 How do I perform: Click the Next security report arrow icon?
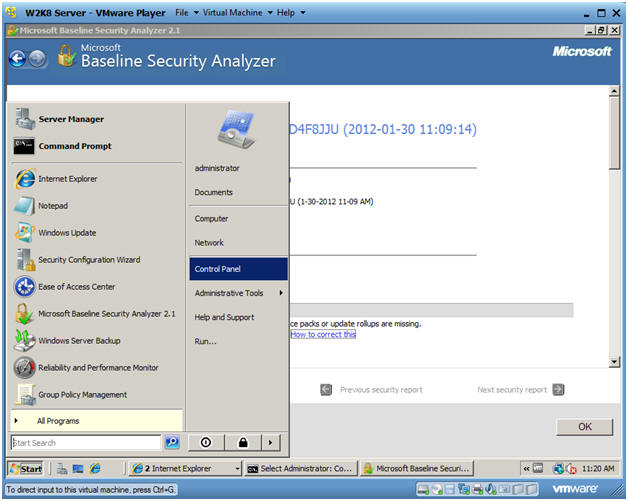tap(558, 389)
